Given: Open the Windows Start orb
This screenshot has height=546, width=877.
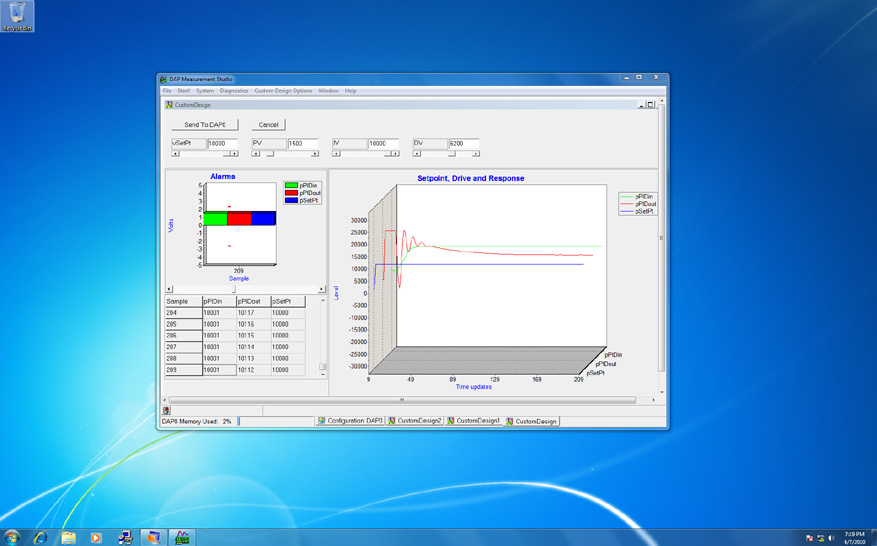Looking at the screenshot, I should tap(11, 538).
